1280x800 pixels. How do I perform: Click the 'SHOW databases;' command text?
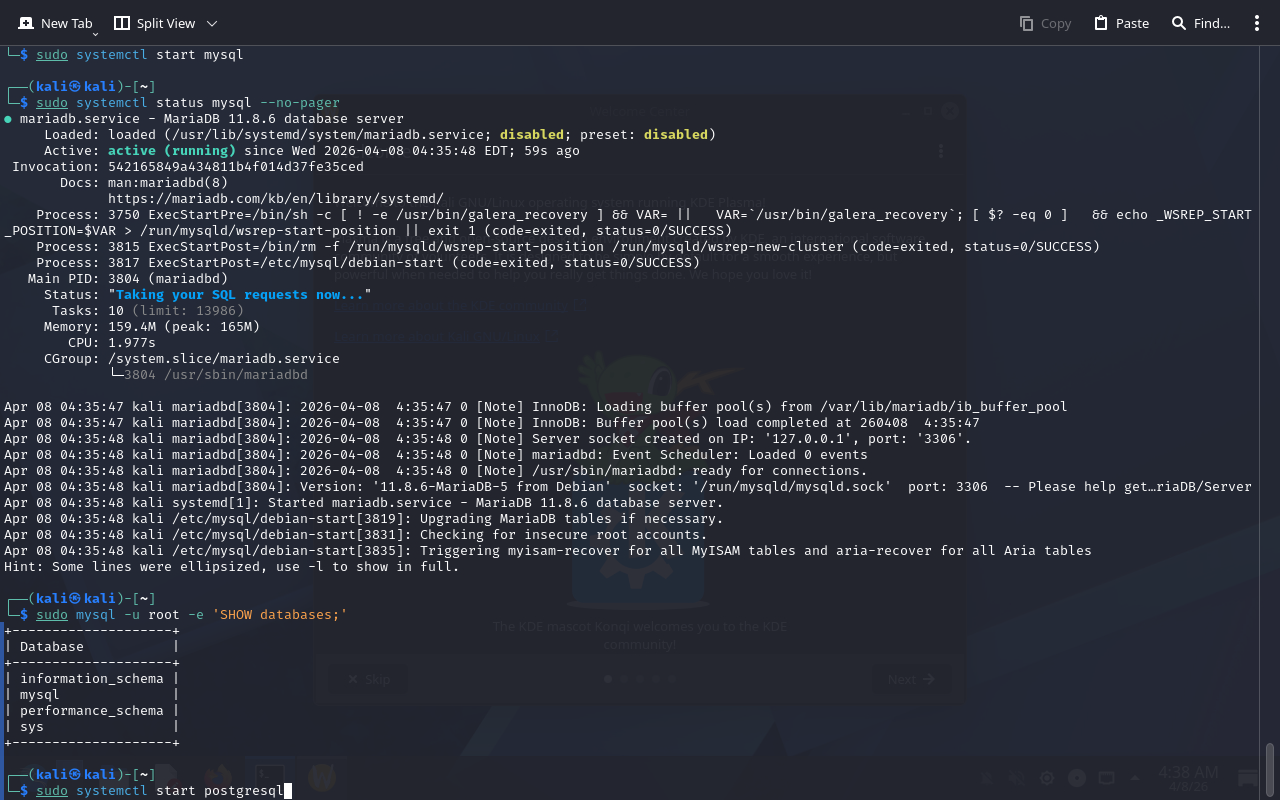pyautogui.click(x=279, y=615)
